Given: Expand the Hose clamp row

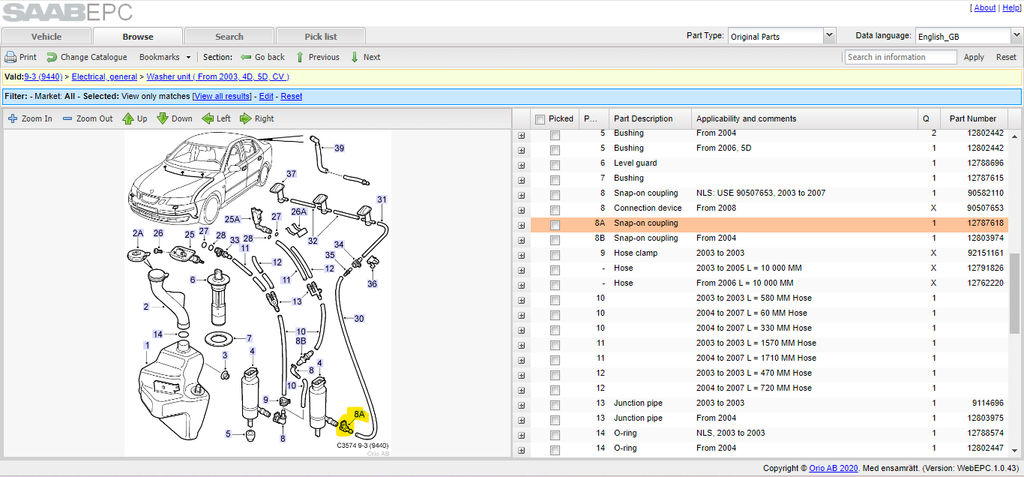Looking at the screenshot, I should (x=521, y=255).
